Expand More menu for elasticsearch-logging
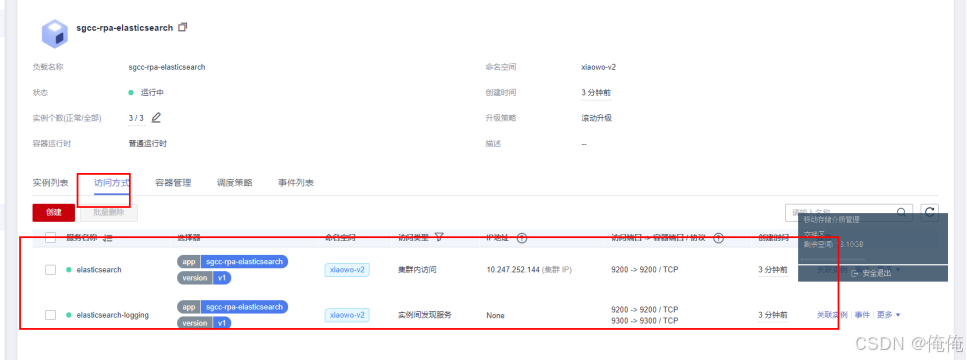This screenshot has height=361, width=967. pos(889,315)
